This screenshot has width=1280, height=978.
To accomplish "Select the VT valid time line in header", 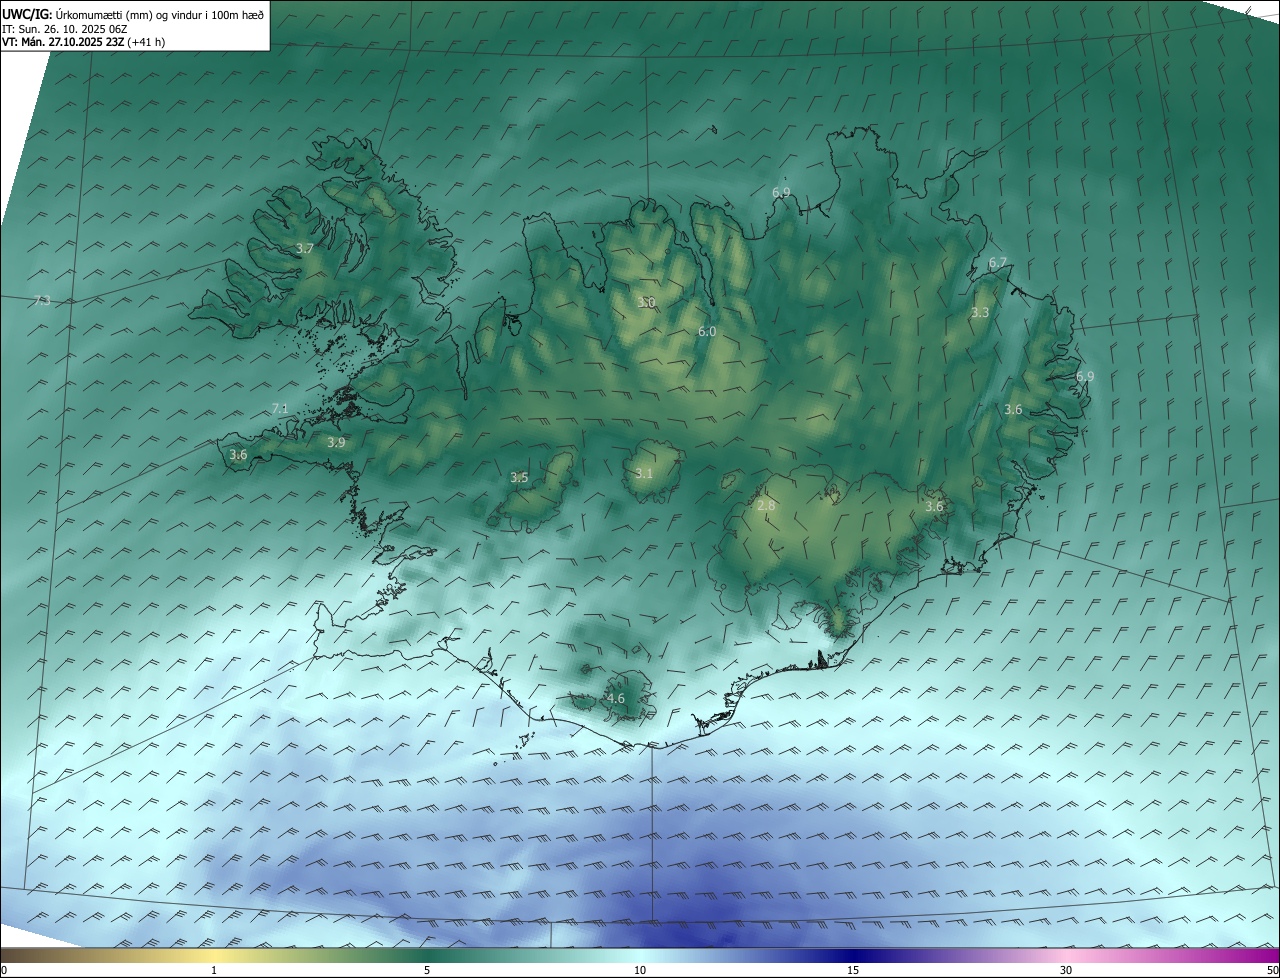I will click(x=83, y=42).
